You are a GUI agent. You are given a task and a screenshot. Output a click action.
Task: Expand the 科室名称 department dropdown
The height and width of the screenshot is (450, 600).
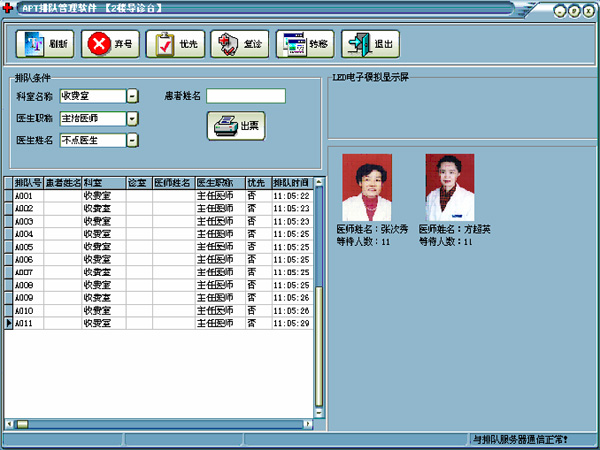click(132, 96)
